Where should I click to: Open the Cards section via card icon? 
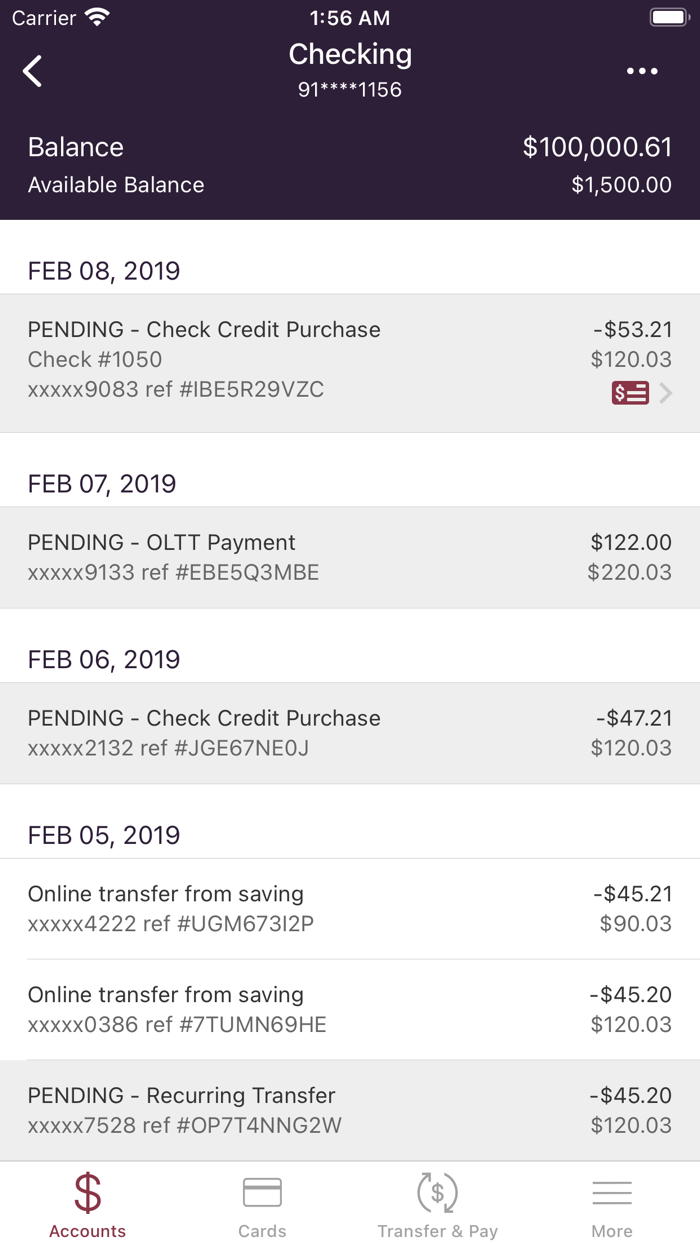[262, 1190]
